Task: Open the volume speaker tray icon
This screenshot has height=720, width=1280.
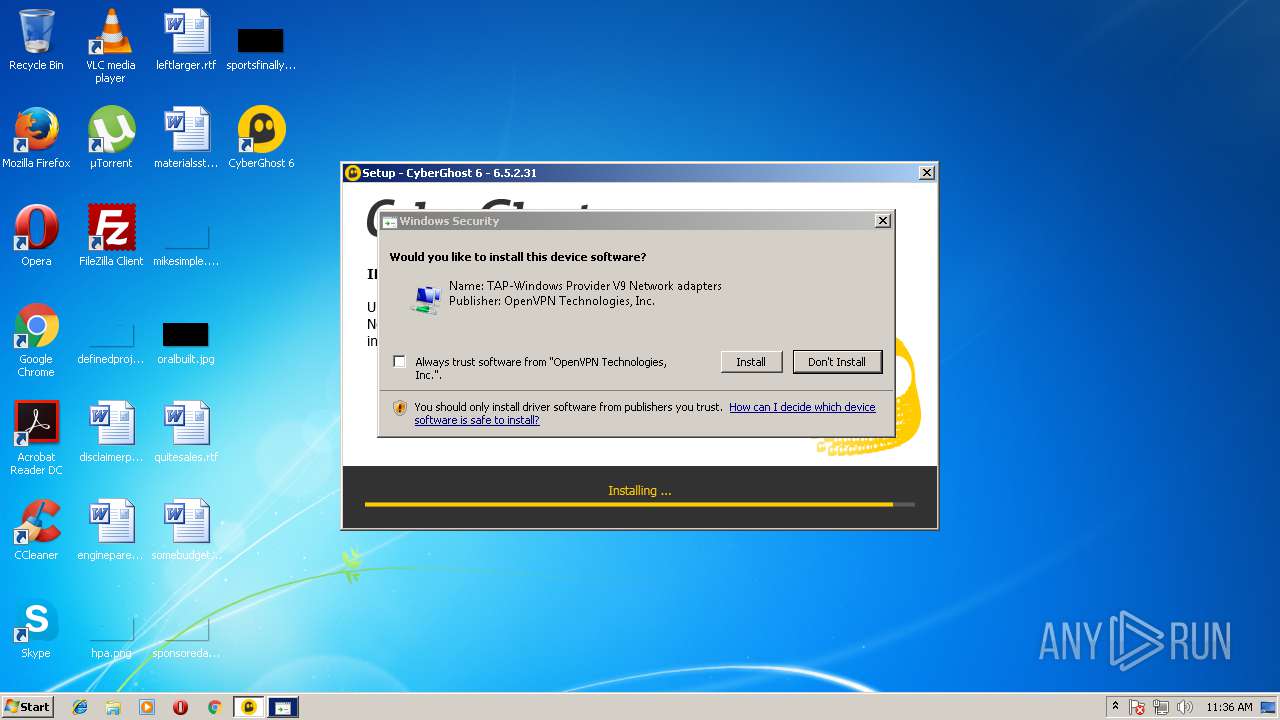Action: 1185,707
